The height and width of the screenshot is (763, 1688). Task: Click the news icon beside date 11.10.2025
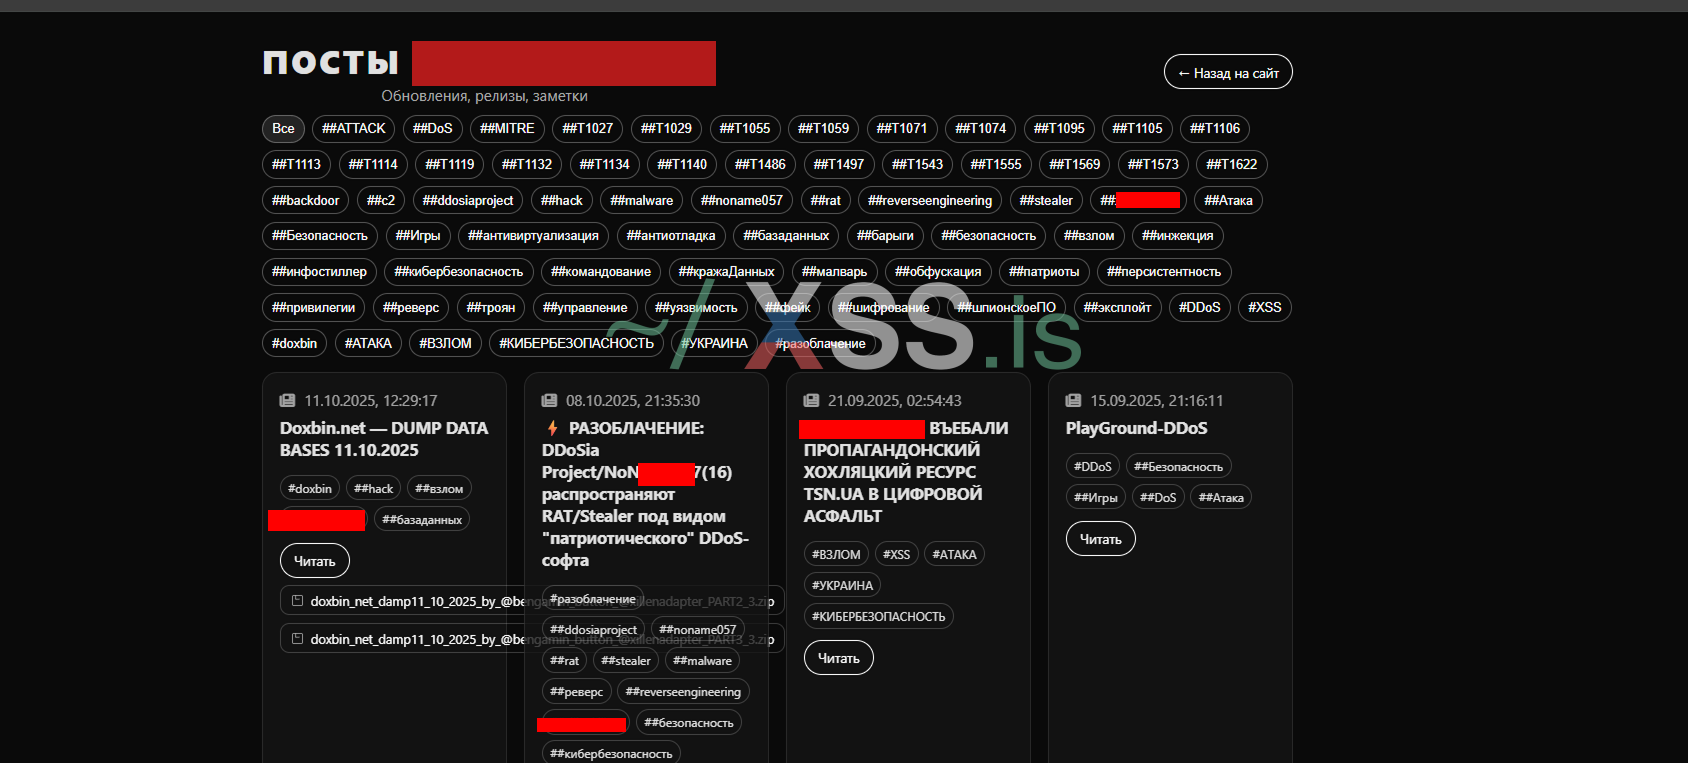pyautogui.click(x=287, y=401)
